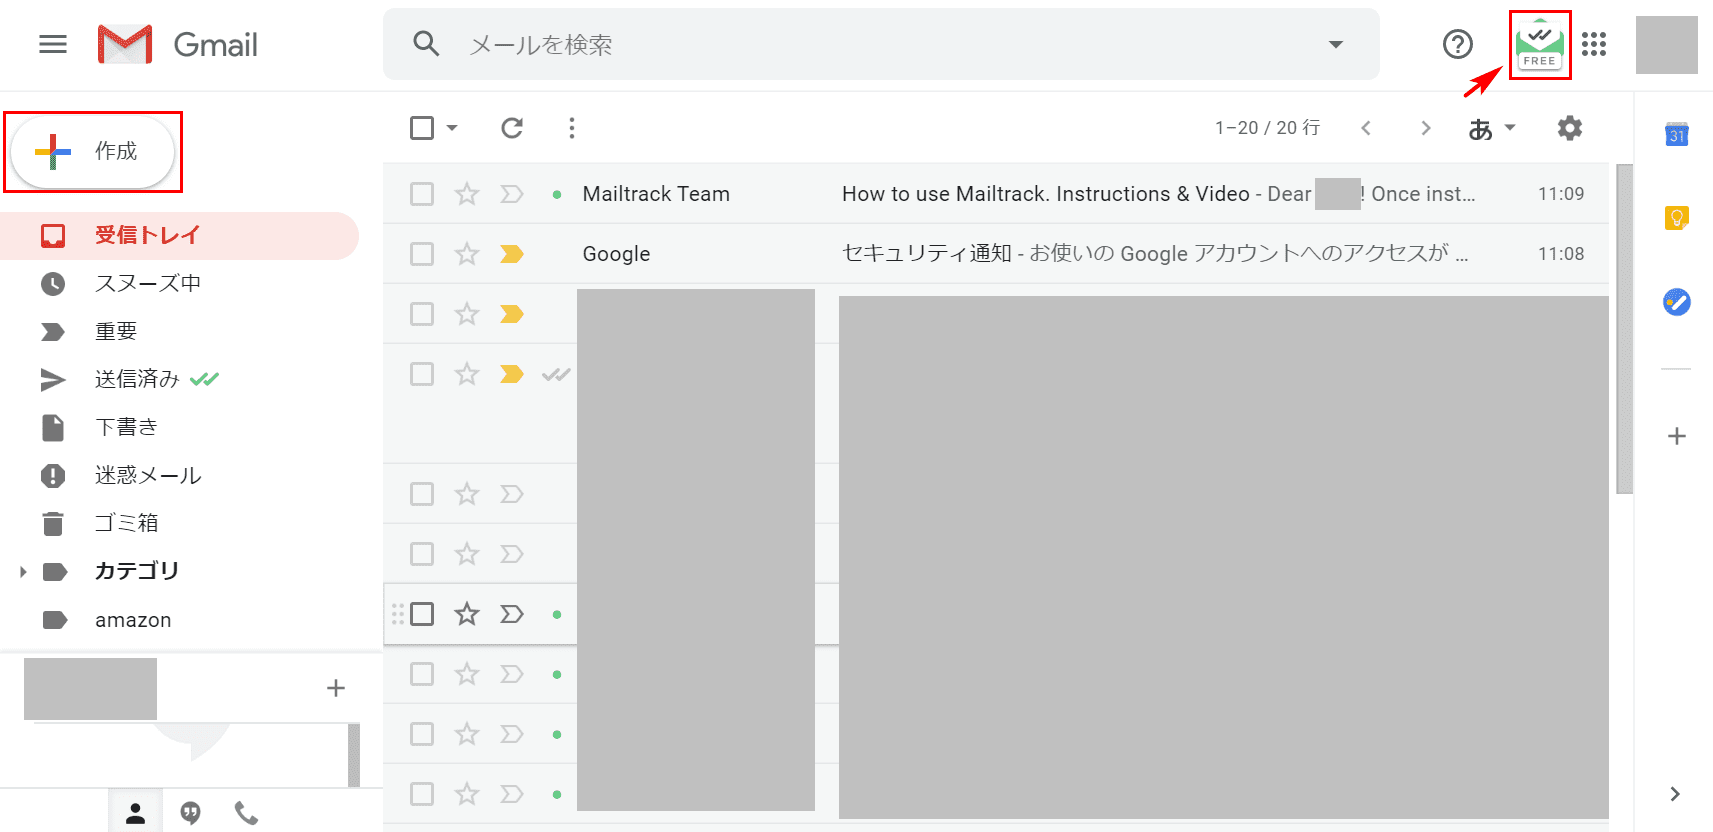Check the email row with gray double-check

tap(422, 374)
